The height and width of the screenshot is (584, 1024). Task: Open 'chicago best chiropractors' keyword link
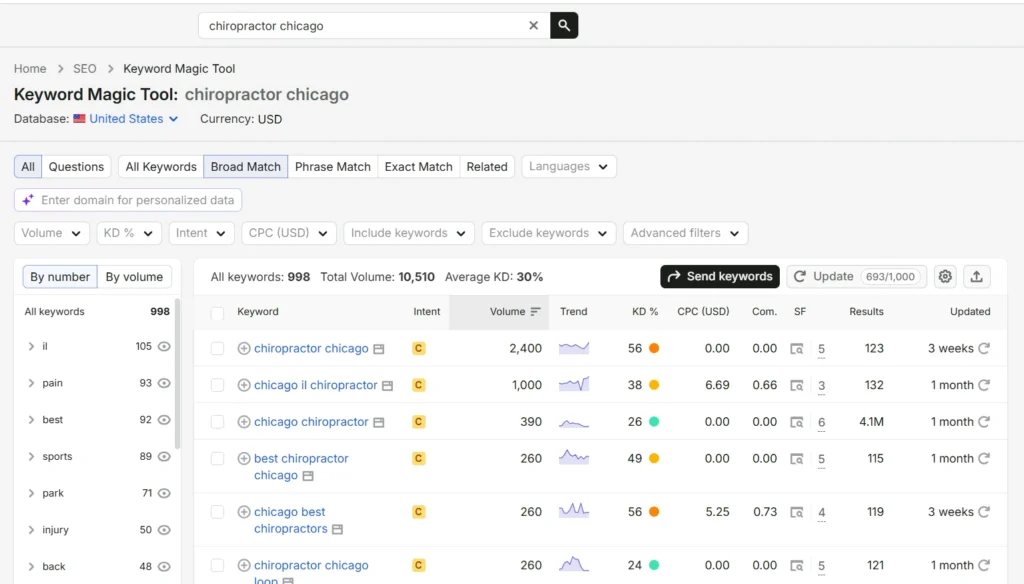[x=291, y=520]
